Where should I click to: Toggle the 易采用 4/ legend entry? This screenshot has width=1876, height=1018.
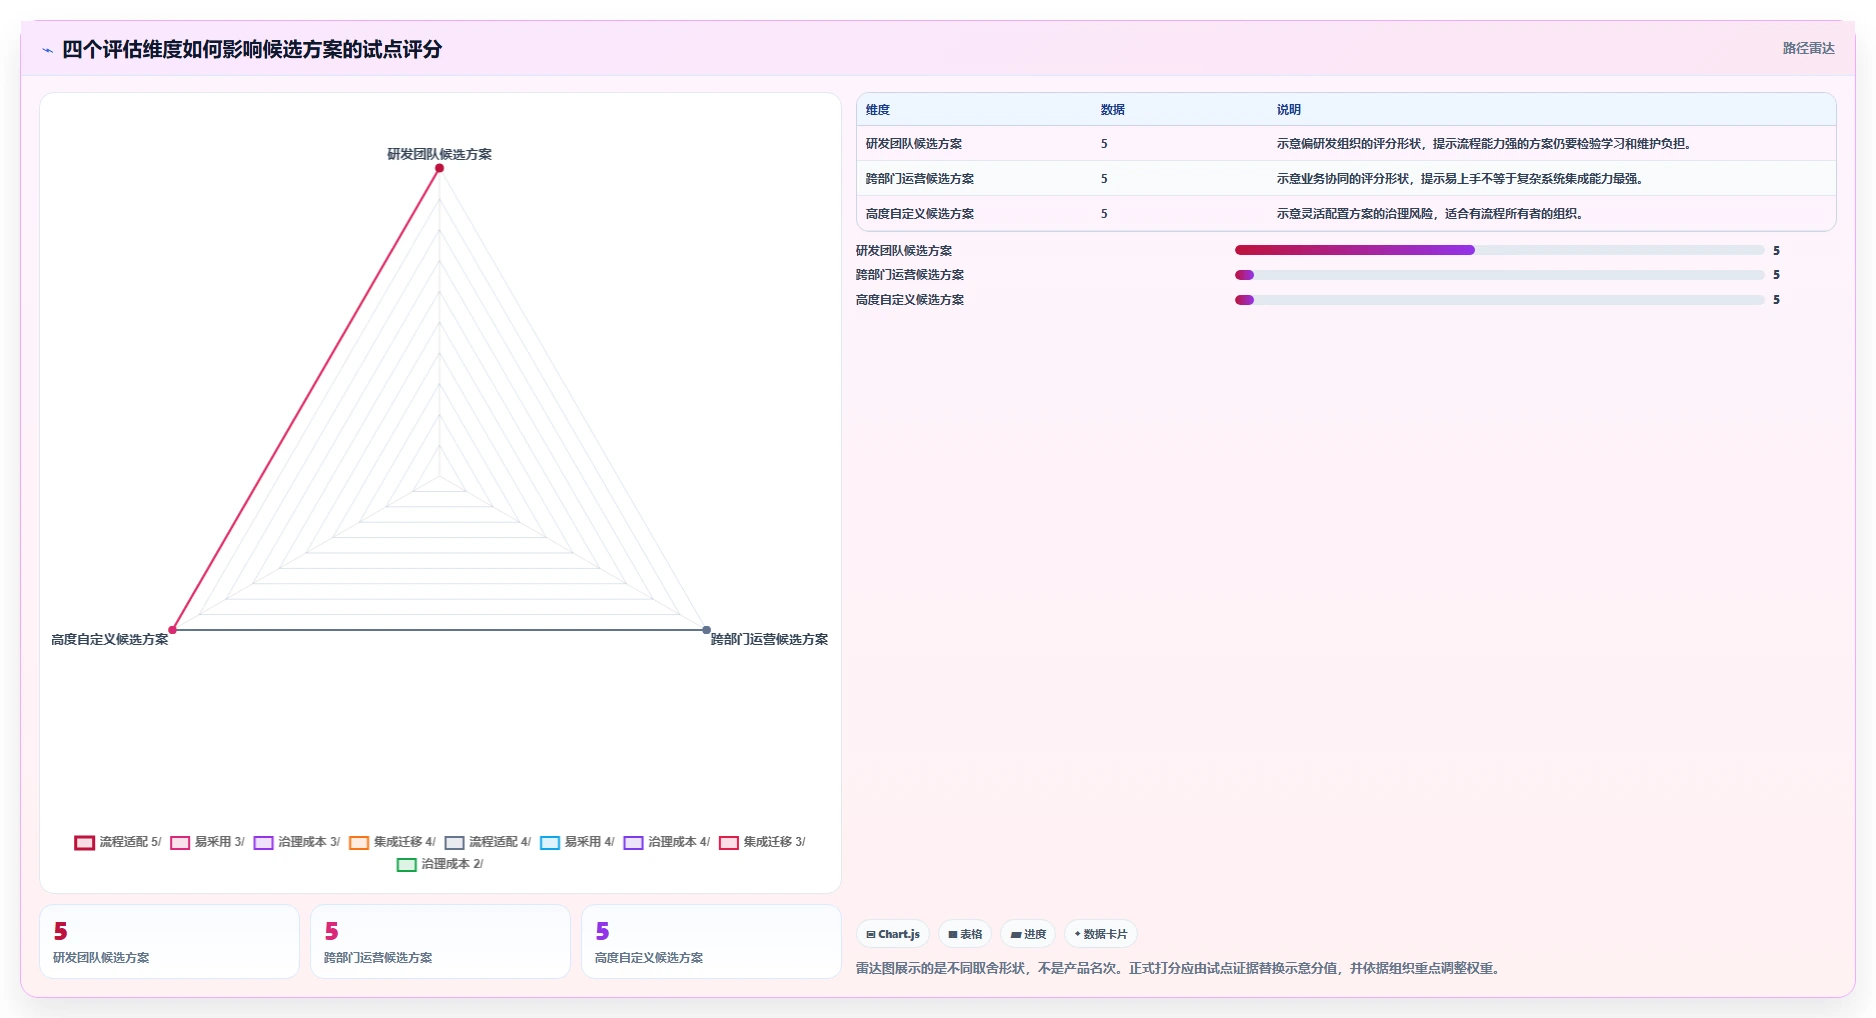[x=578, y=842]
